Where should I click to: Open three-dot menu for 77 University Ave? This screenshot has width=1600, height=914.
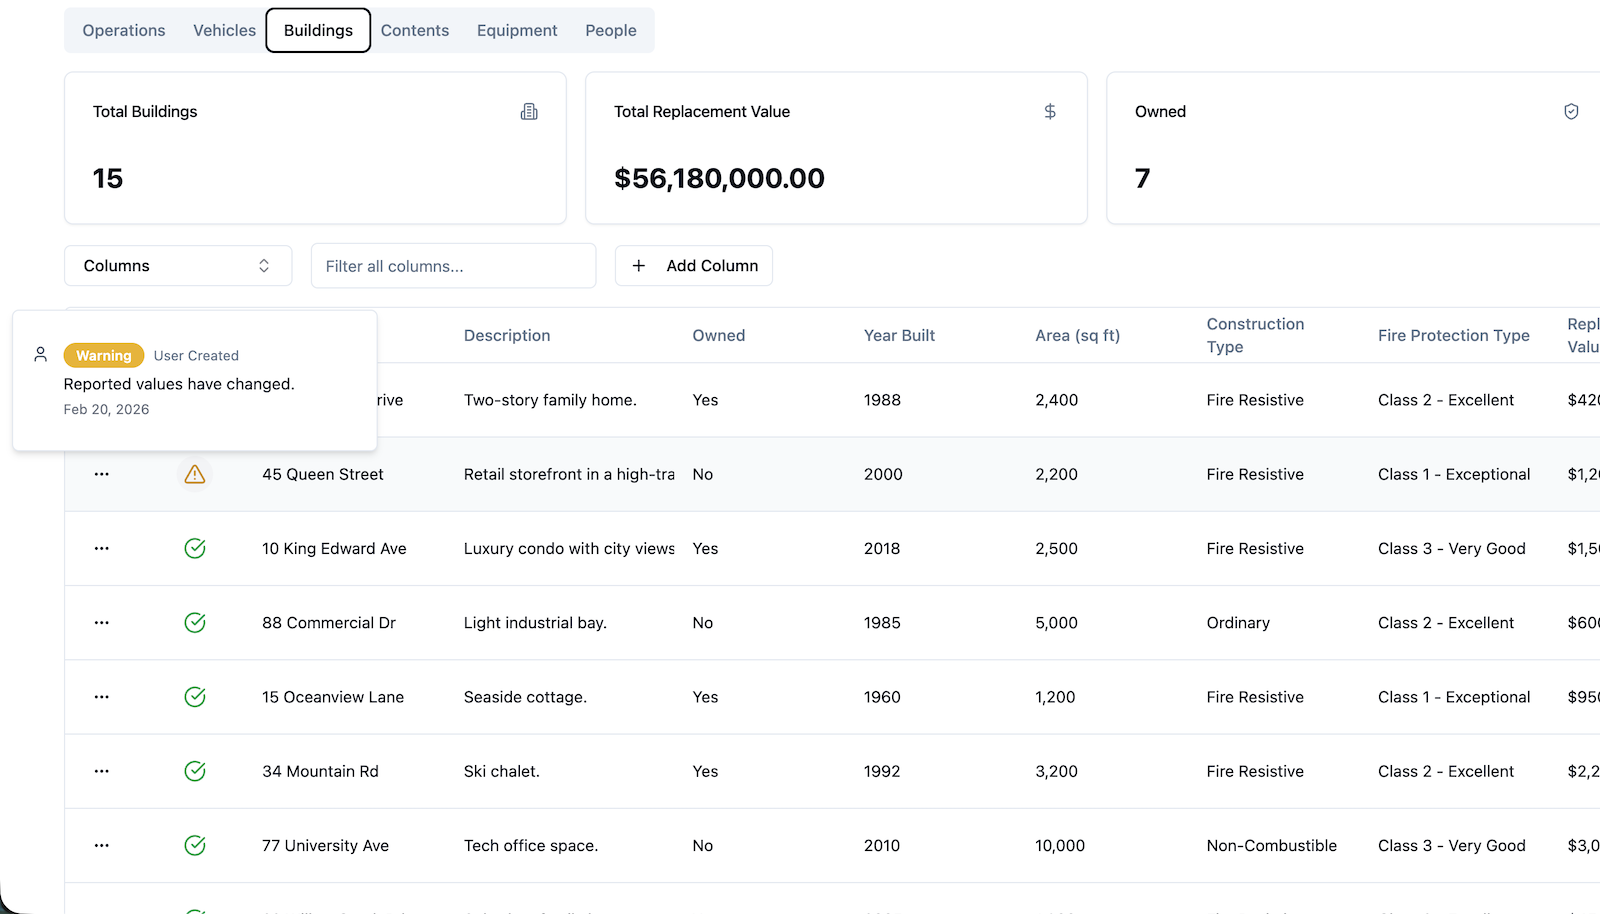[102, 846]
